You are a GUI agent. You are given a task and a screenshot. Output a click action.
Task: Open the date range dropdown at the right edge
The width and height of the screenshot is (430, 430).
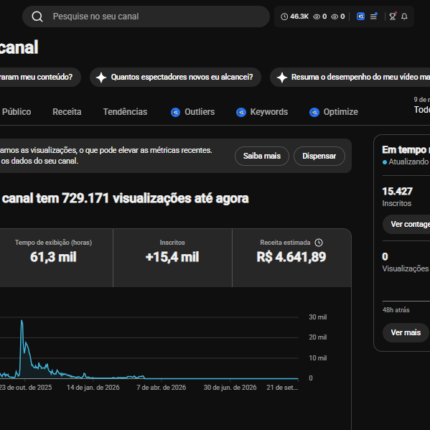422,105
